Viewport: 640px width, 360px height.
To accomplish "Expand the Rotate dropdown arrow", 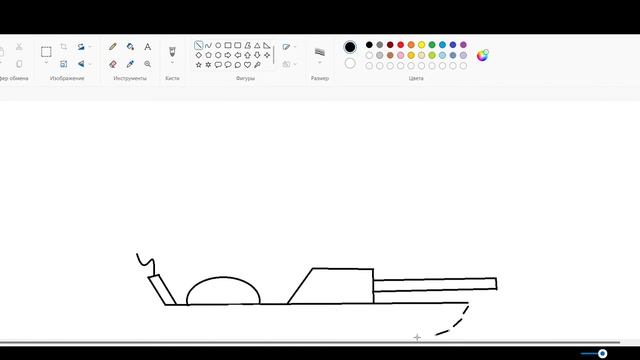I will click(x=90, y=47).
